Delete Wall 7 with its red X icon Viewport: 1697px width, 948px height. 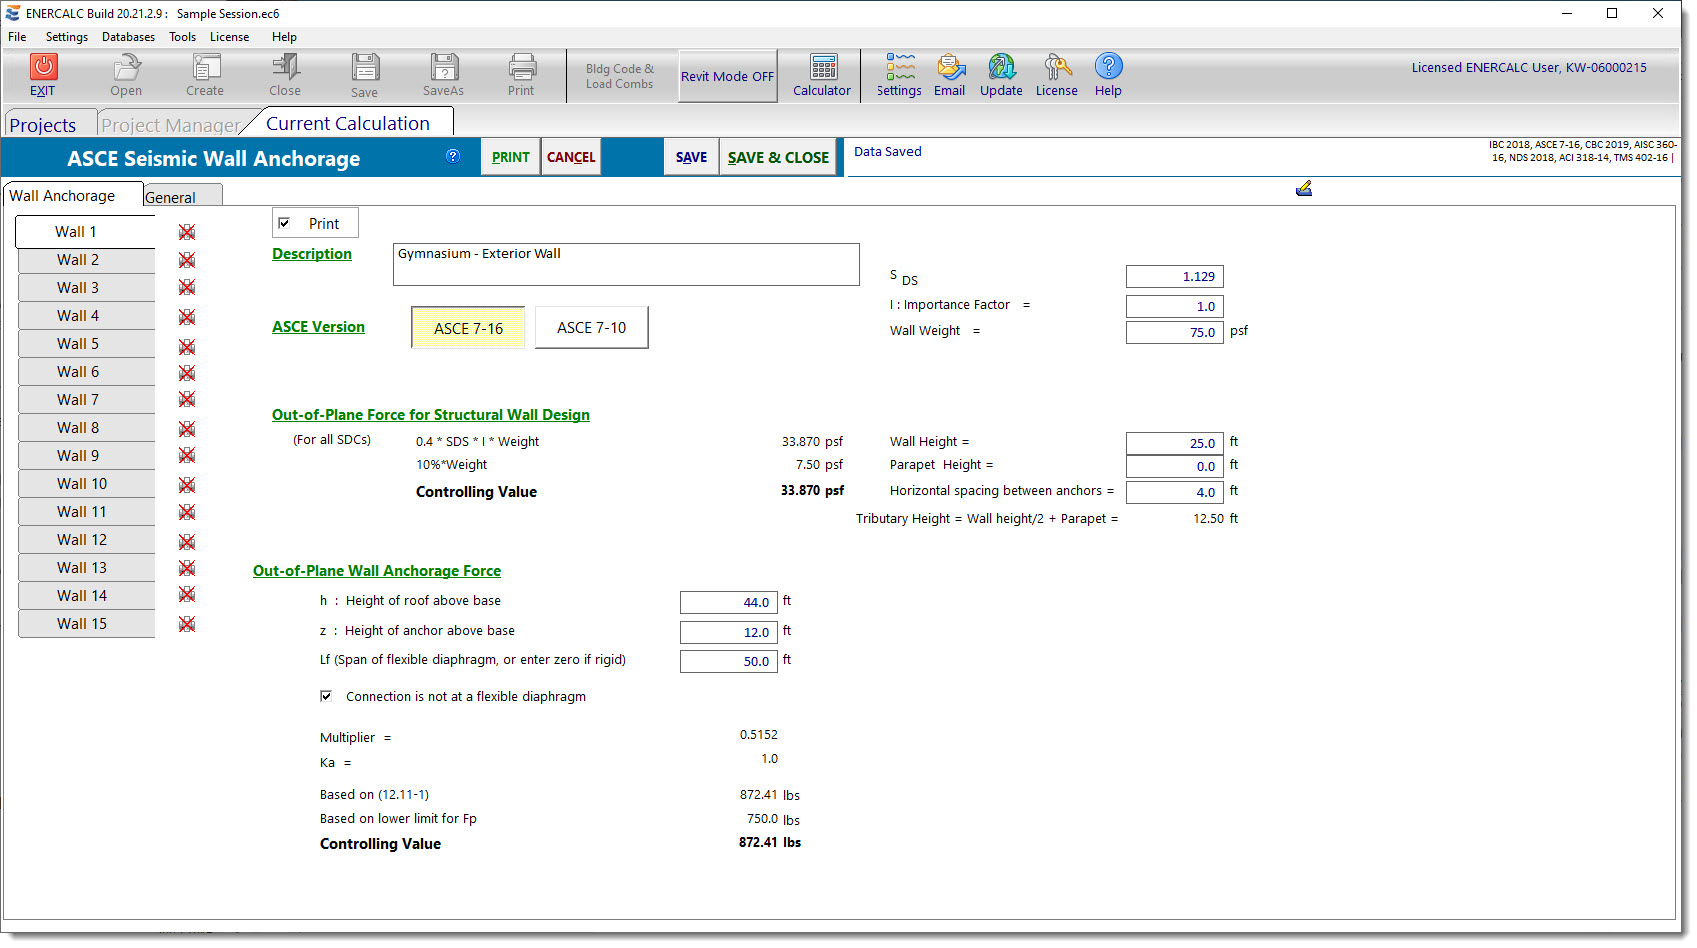(x=187, y=400)
